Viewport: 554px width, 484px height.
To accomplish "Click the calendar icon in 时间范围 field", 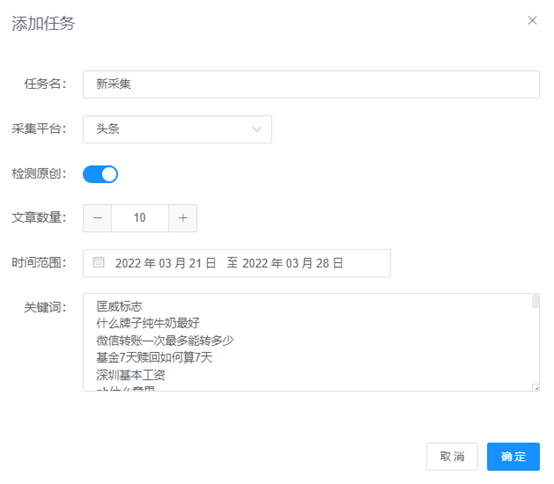I will (99, 262).
